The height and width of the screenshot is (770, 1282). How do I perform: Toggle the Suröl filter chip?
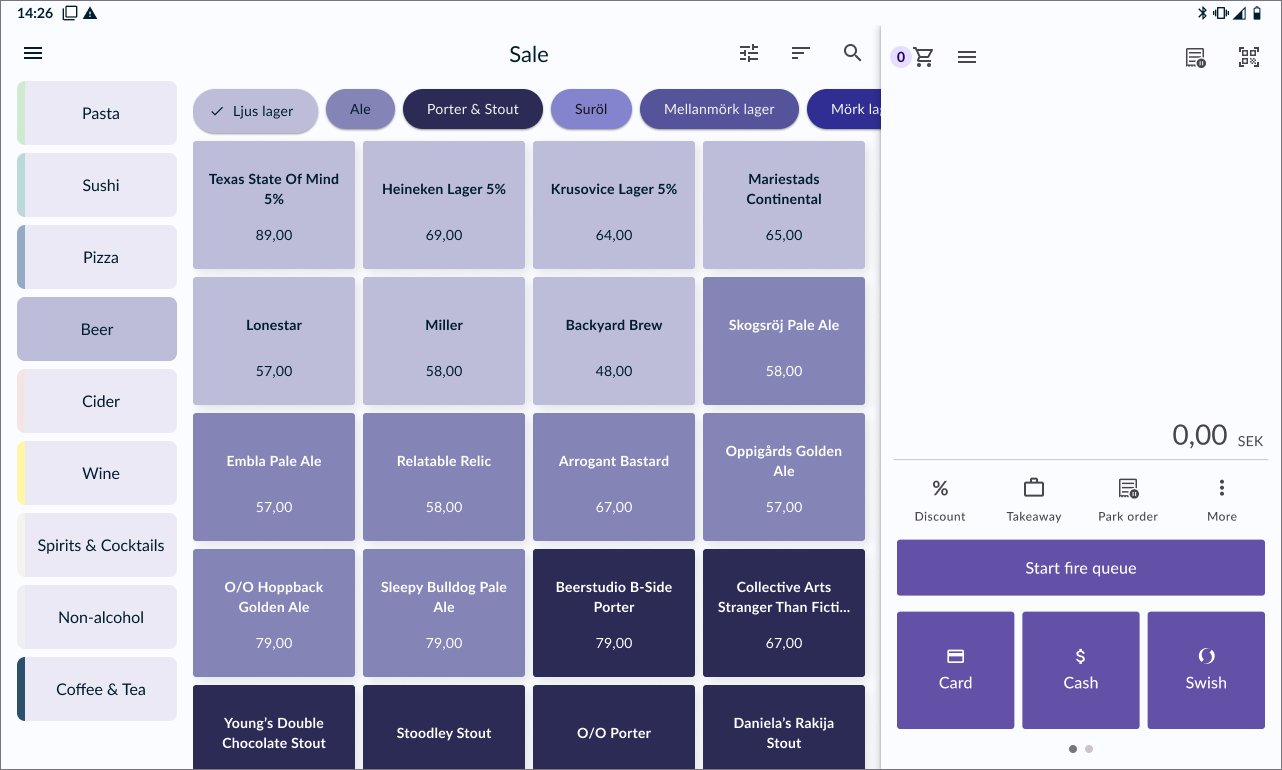(591, 109)
